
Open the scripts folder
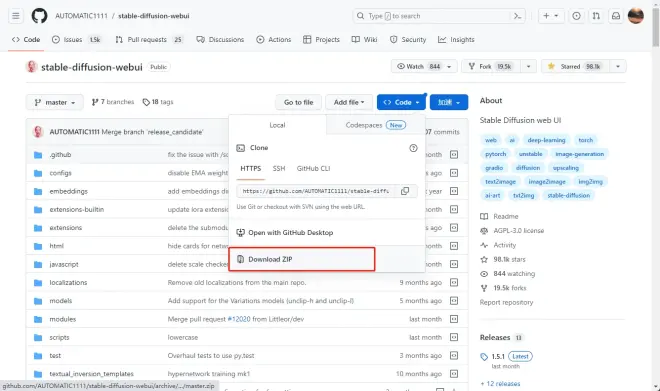click(x=59, y=337)
